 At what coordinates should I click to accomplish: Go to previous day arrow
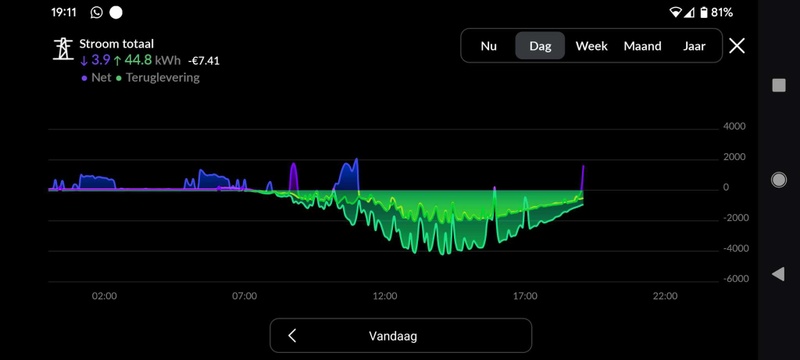click(x=292, y=336)
